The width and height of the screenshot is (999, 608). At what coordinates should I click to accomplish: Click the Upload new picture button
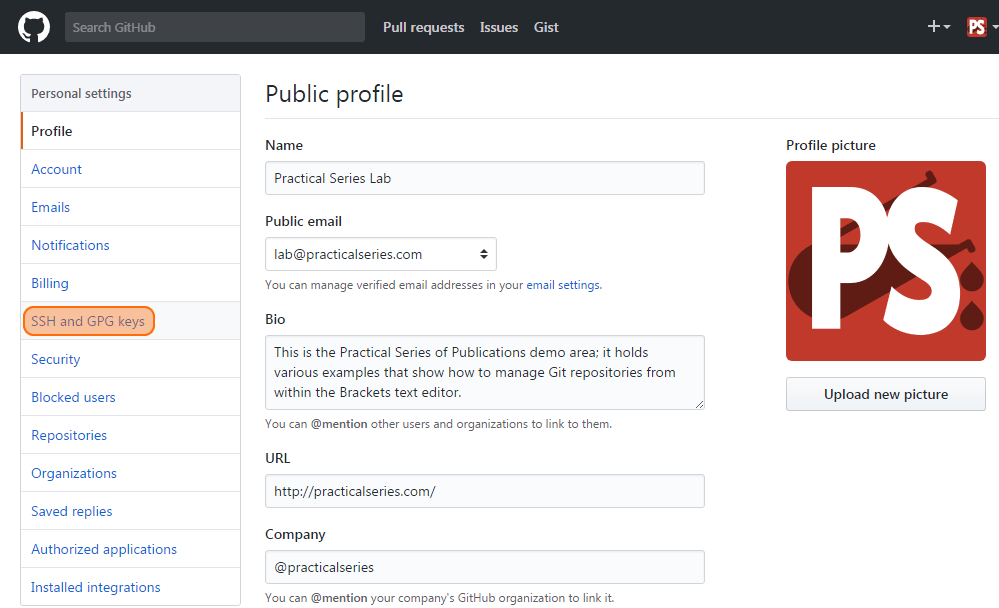(x=886, y=394)
